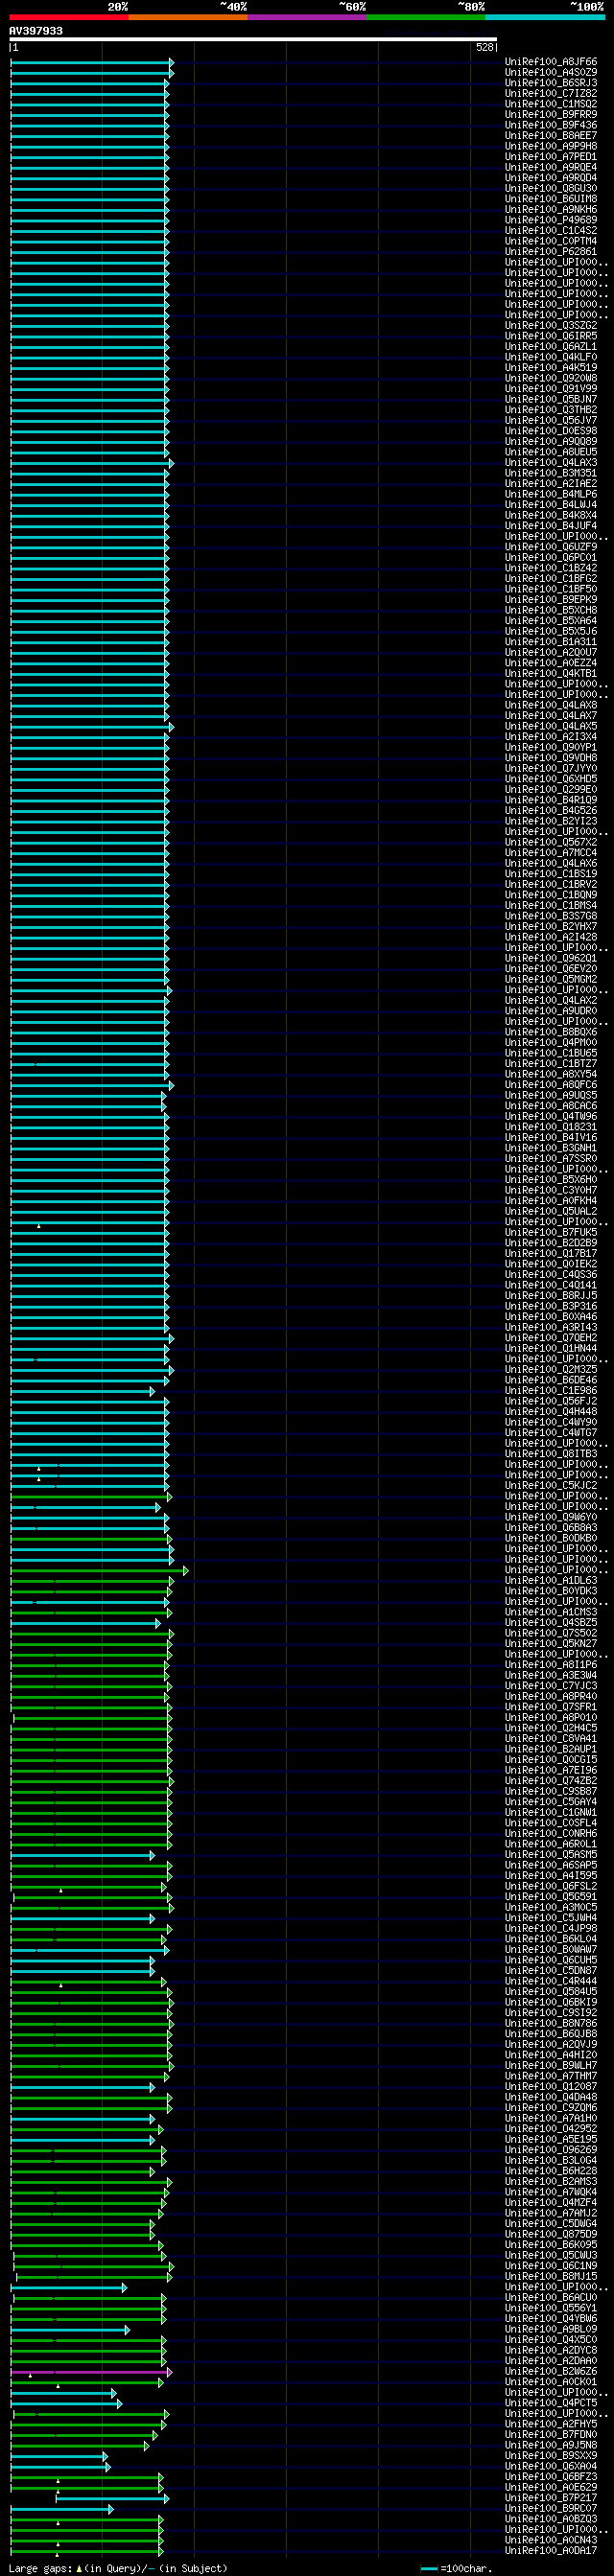Image resolution: width=614 pixels, height=2576 pixels.
Task: Click hit label UniRef100_Q4PCT5
Action: [x=551, y=2402]
